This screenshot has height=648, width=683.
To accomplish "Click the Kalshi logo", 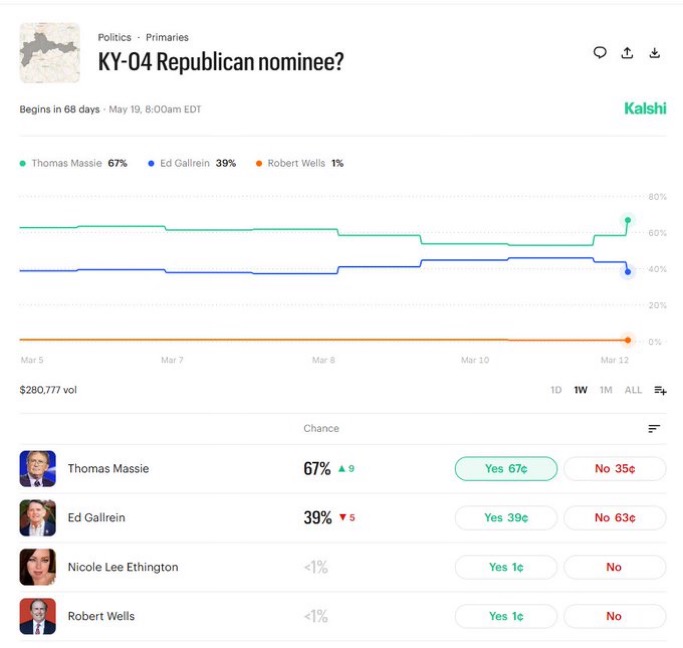I will (645, 109).
